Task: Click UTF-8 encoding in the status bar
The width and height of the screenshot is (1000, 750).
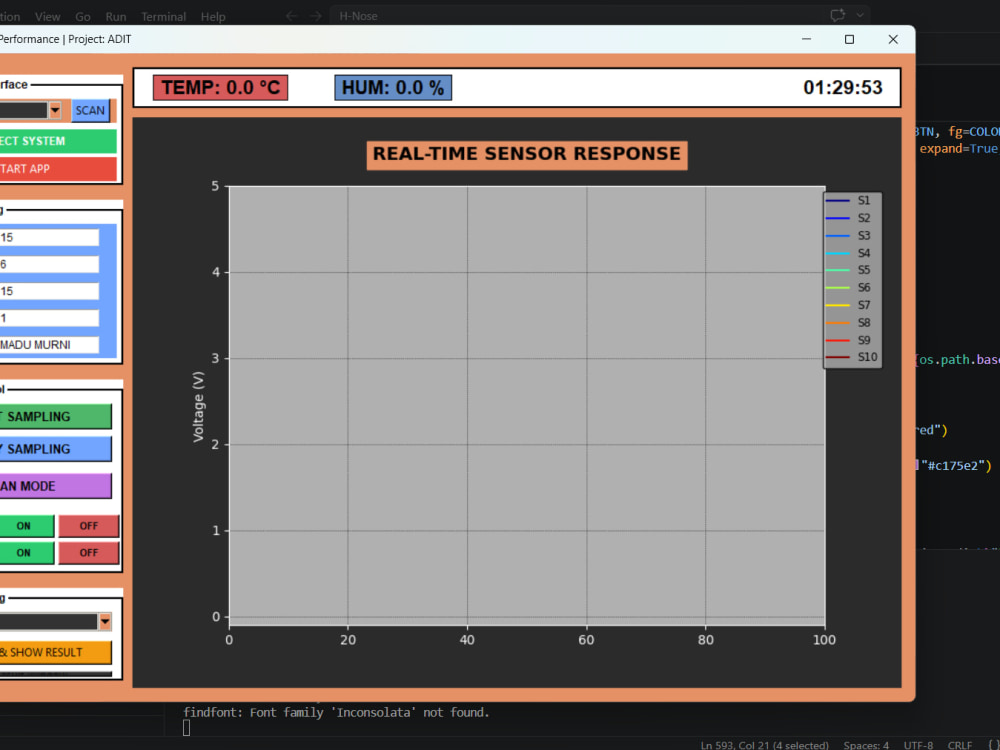Action: pos(918,745)
